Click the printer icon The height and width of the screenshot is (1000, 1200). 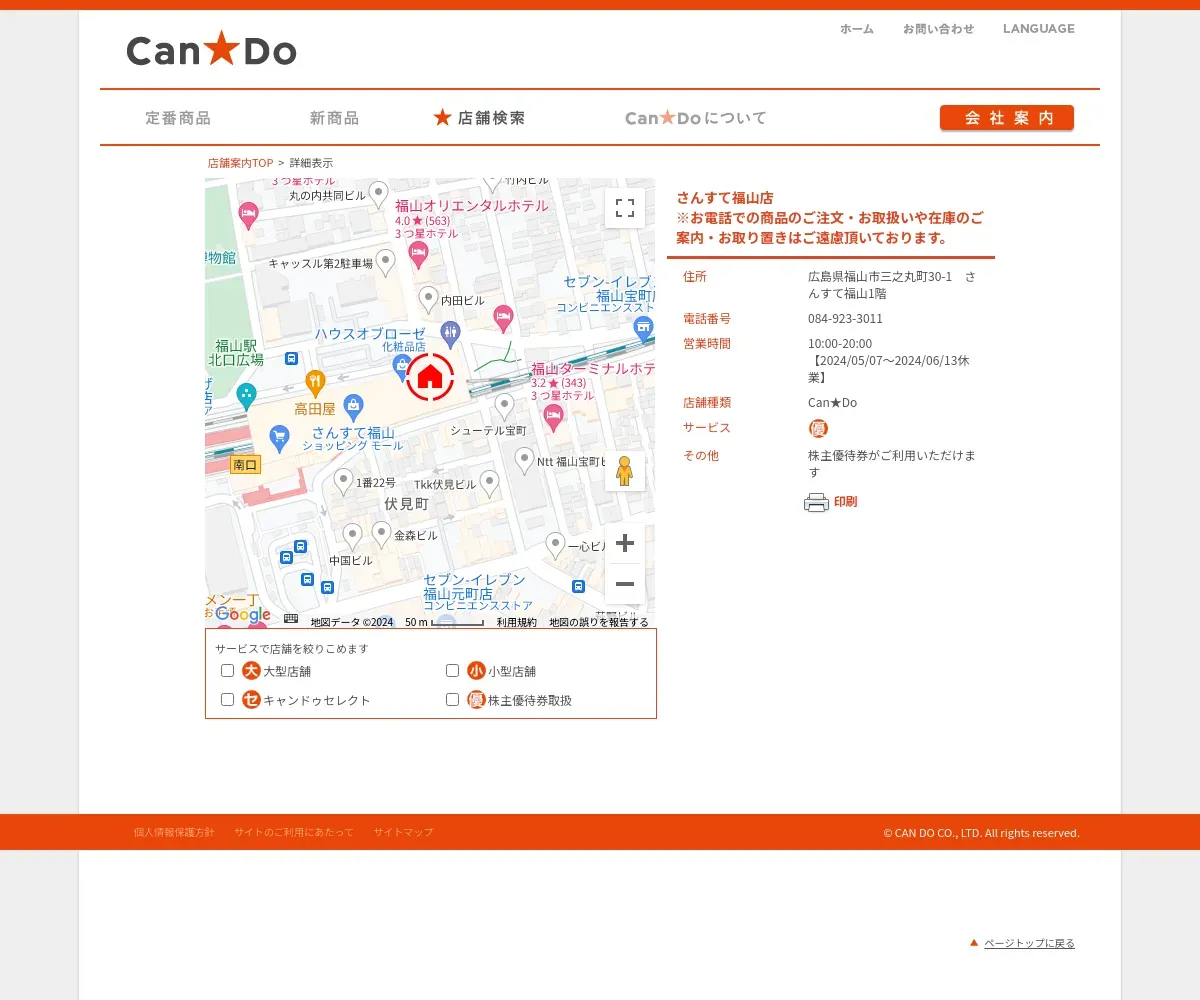click(816, 502)
